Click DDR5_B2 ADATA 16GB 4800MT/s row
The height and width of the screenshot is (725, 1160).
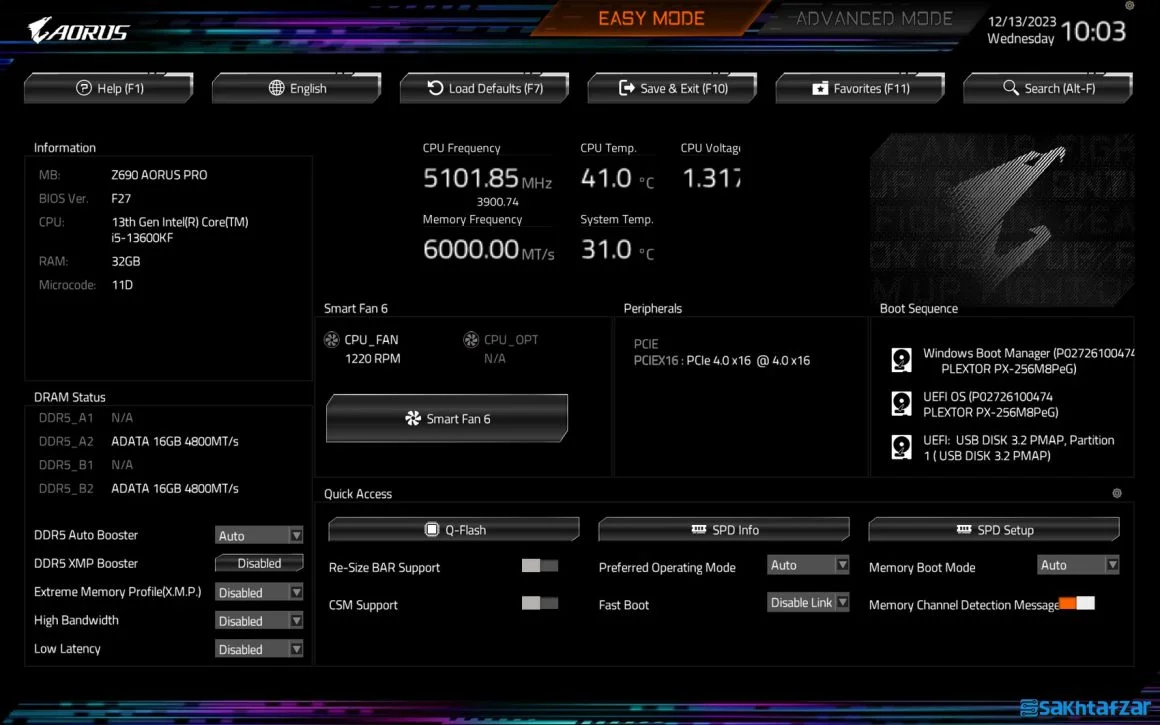point(138,488)
